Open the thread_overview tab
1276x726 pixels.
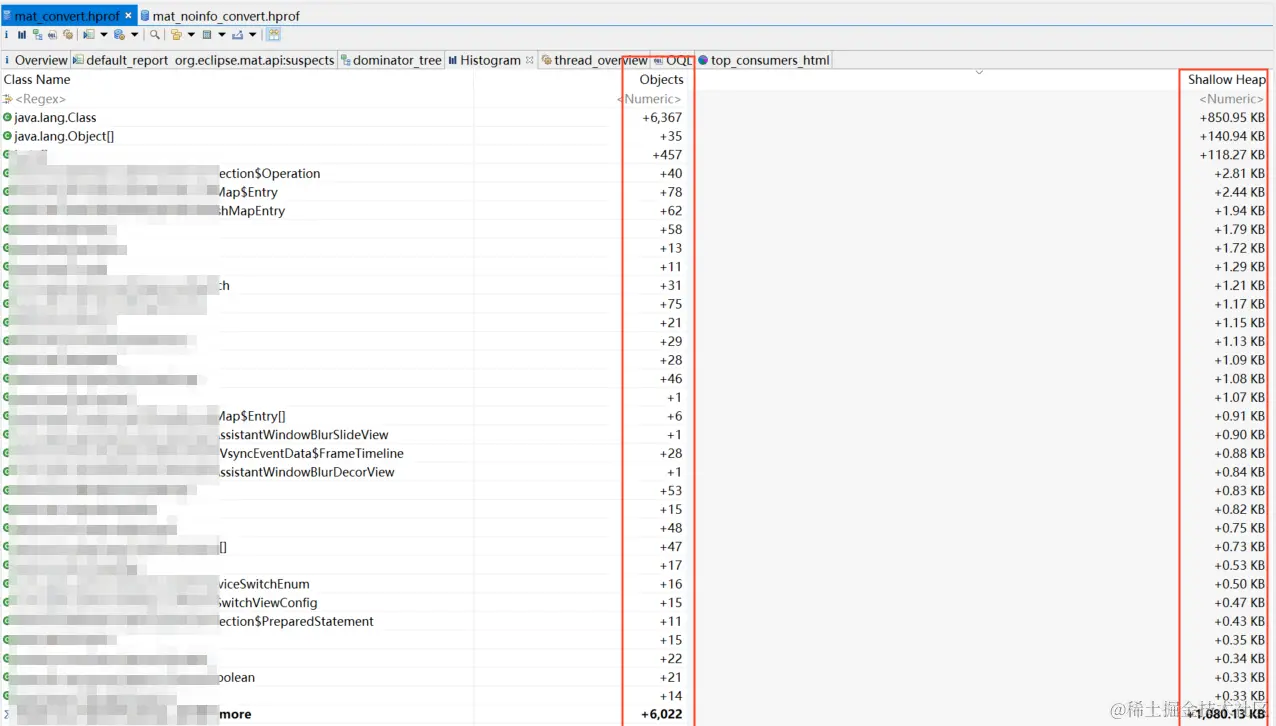(x=594, y=60)
